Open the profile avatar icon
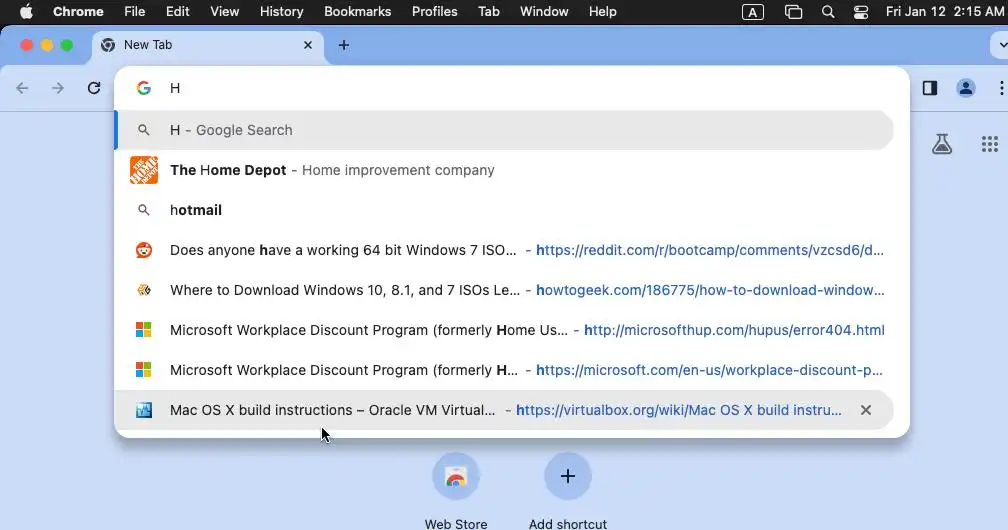 click(x=966, y=88)
